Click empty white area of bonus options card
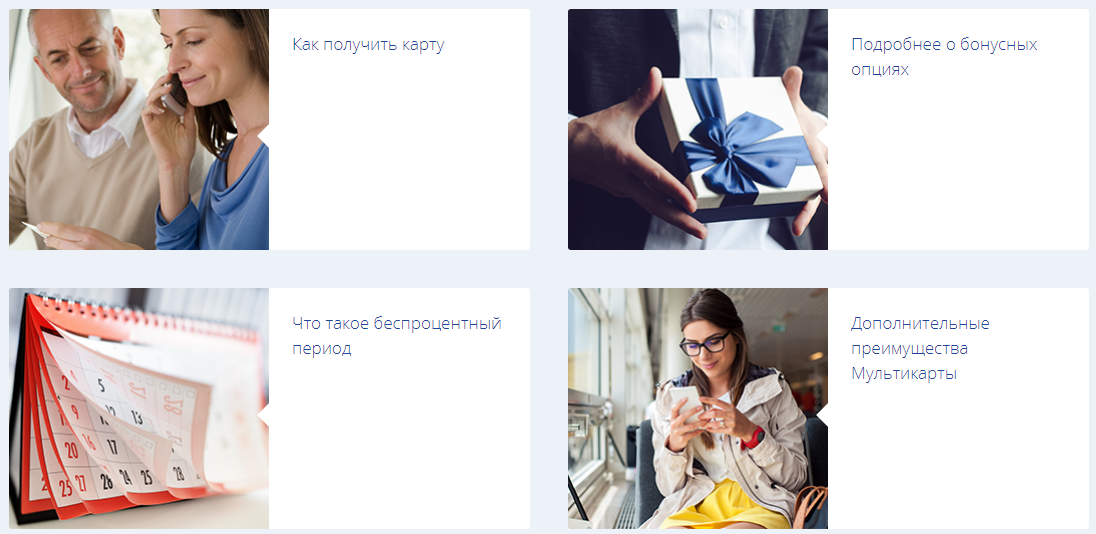Viewport: 1096px width, 534px height. pos(958,168)
